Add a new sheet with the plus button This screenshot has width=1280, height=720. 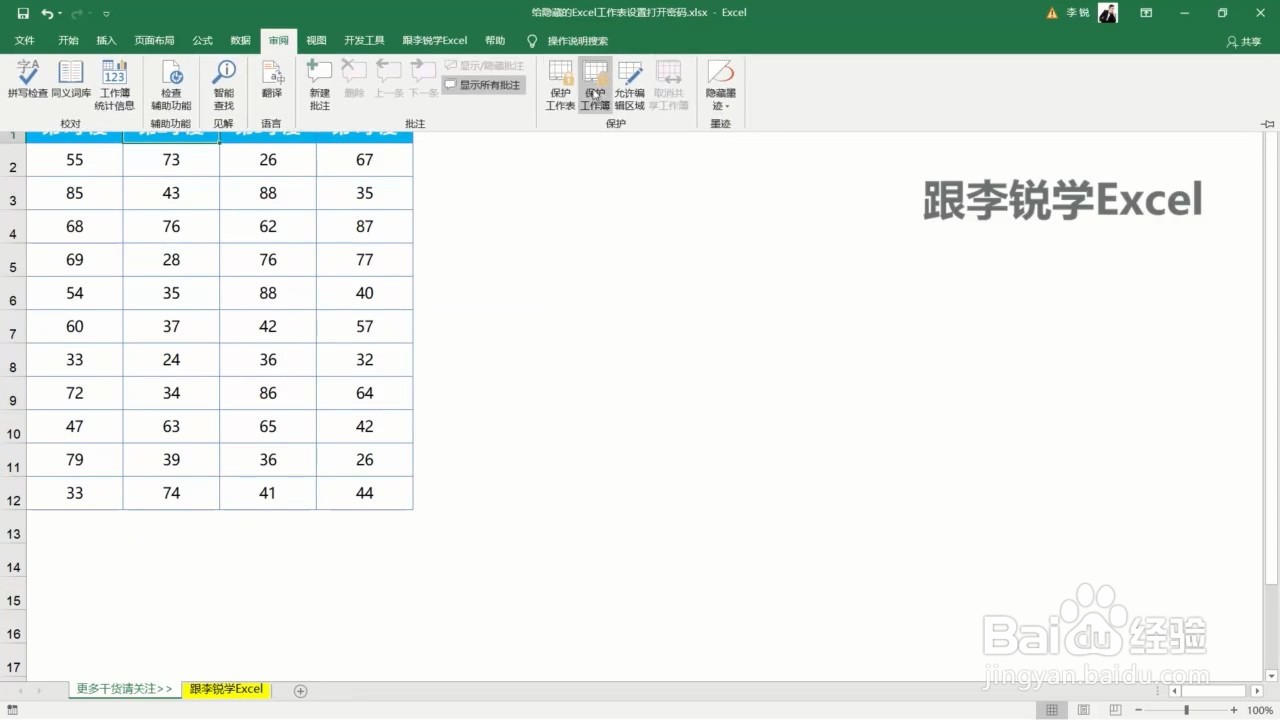[300, 690]
